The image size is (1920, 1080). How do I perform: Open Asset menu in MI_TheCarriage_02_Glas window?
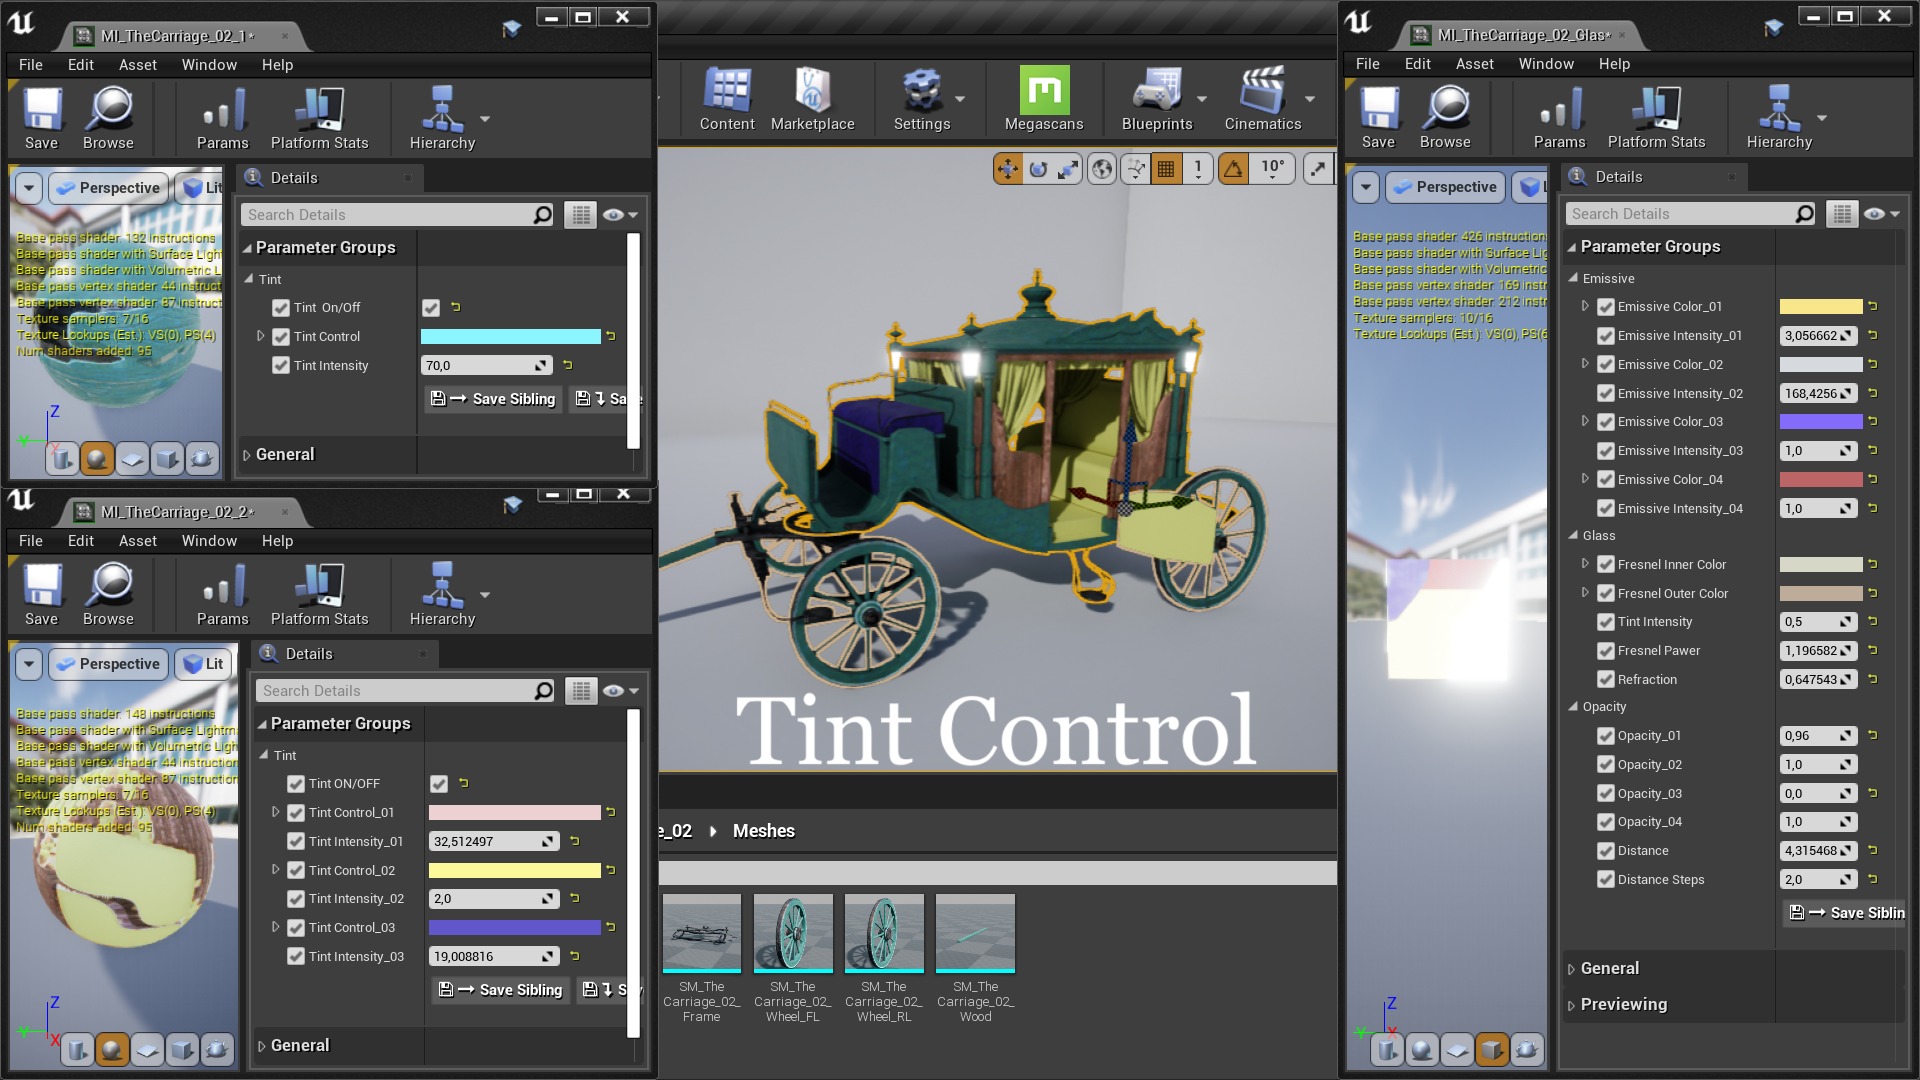tap(1474, 64)
